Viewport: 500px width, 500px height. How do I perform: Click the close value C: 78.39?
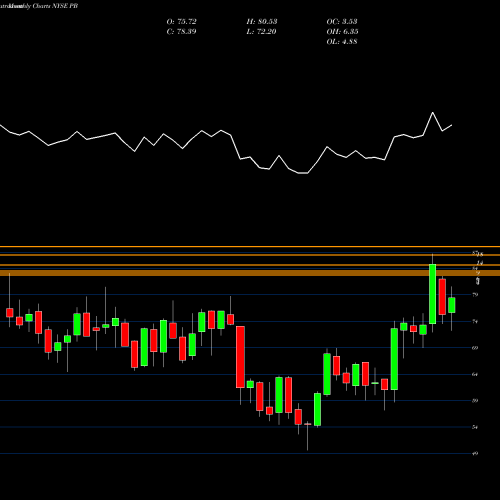coord(181,32)
